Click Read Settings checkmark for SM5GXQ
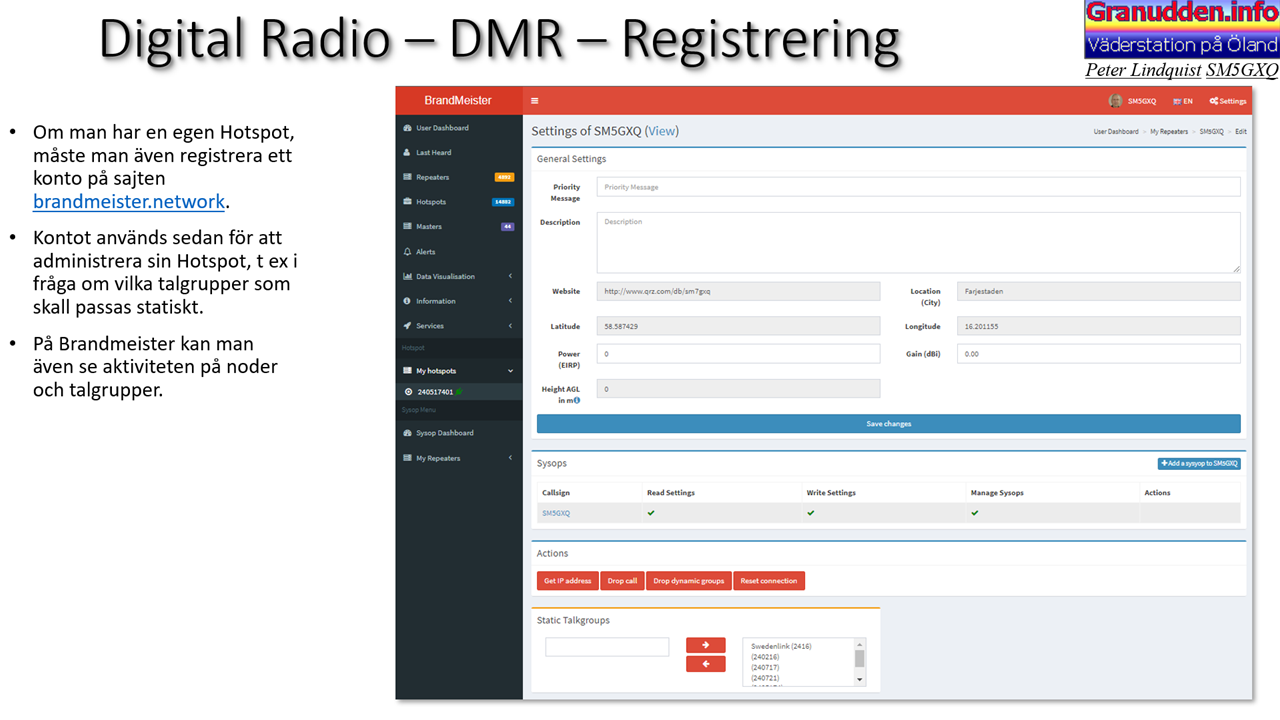 coord(651,513)
